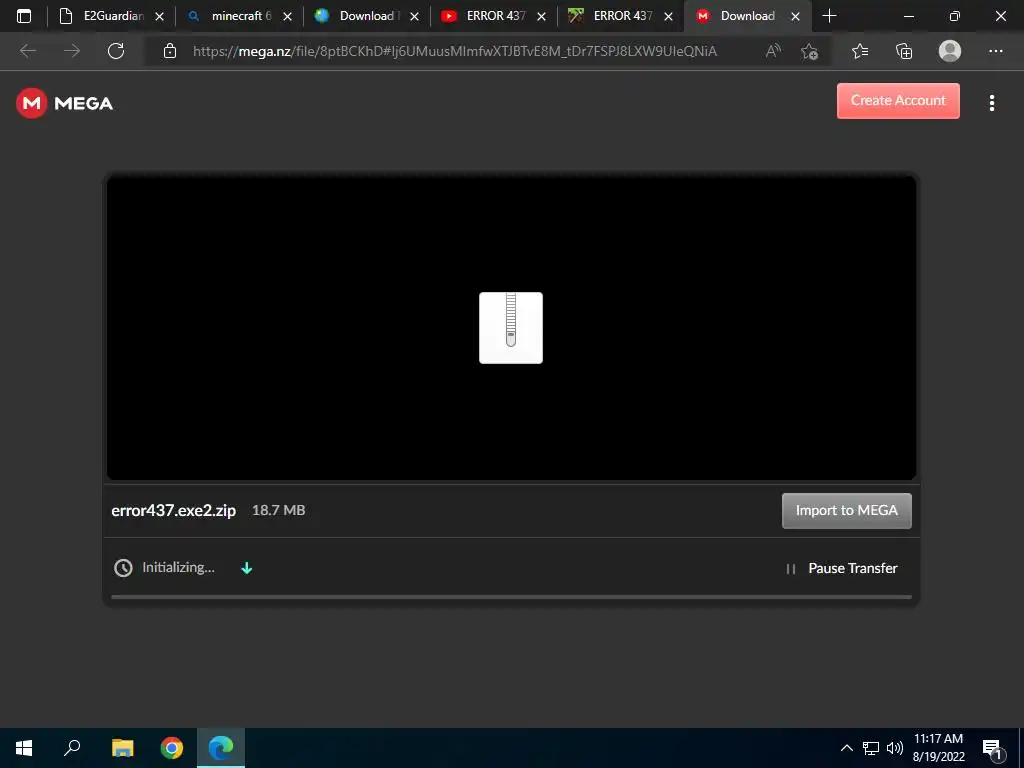Screen dimensions: 1024x768
Task: Click the zip file icon preview
Action: (x=511, y=328)
